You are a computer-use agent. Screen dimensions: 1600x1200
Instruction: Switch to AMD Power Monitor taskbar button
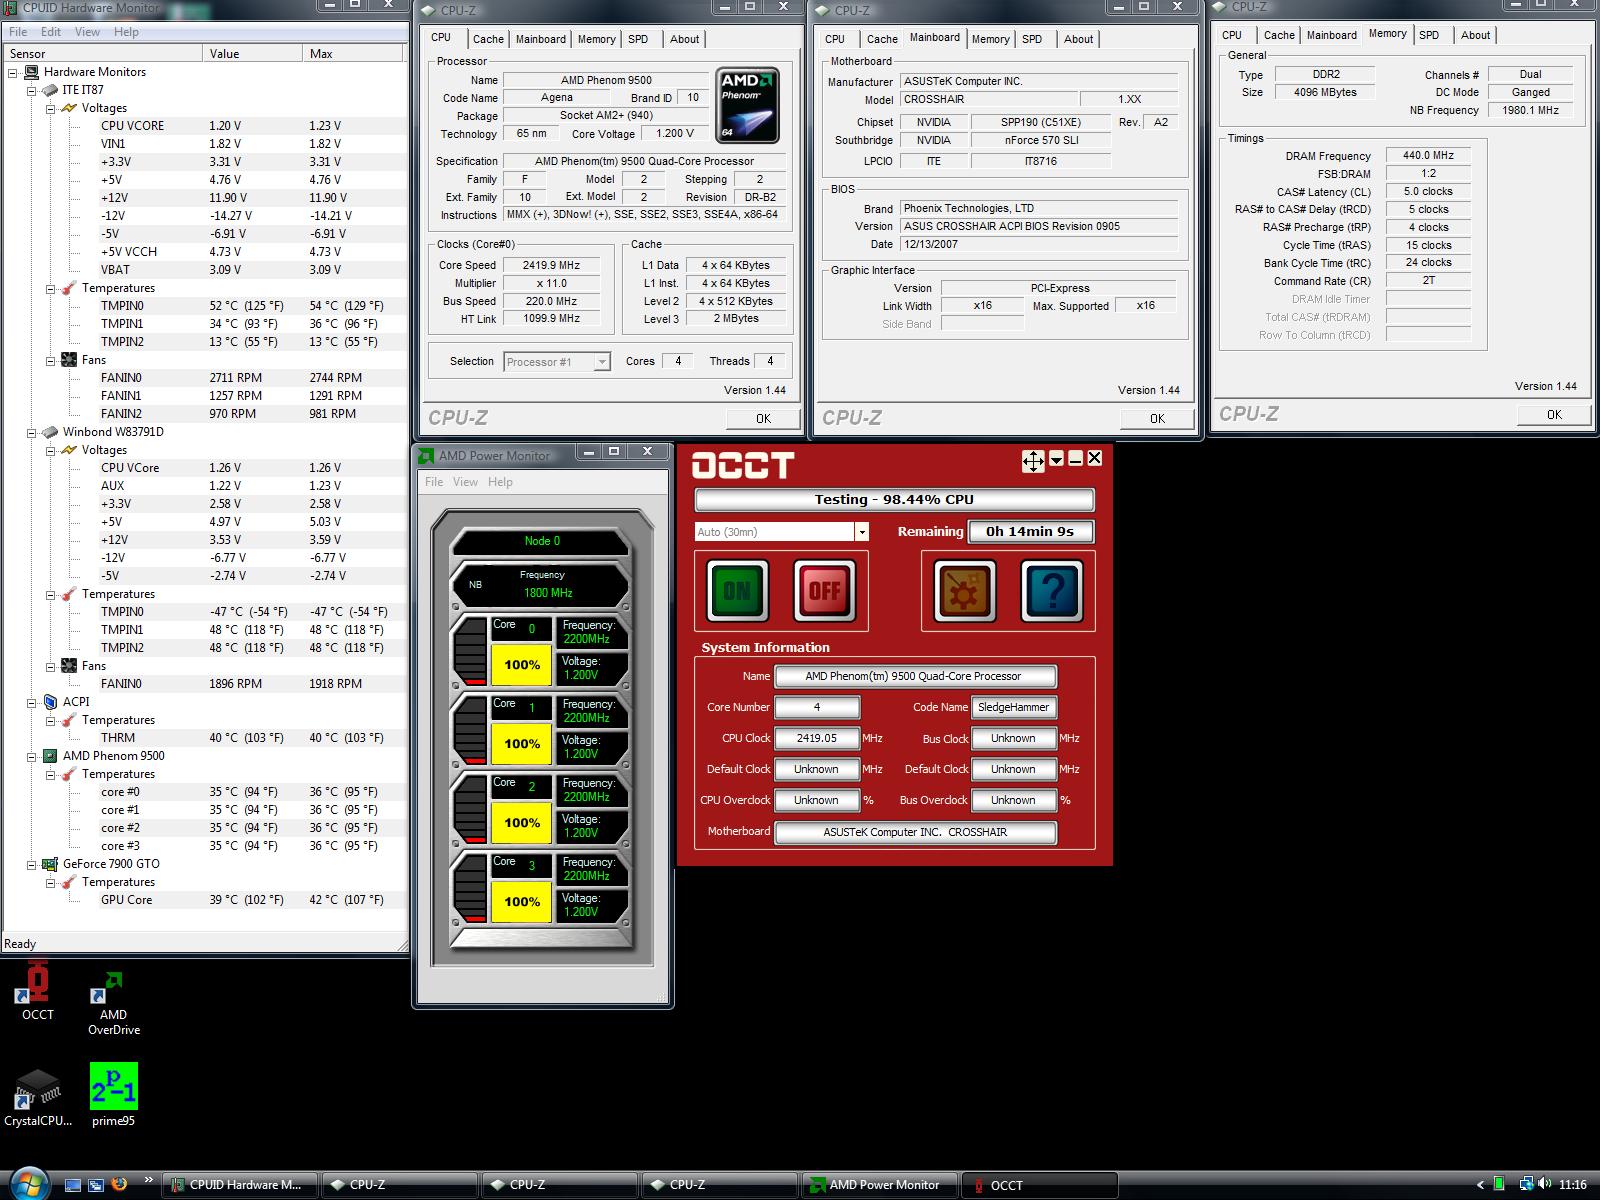(x=880, y=1185)
